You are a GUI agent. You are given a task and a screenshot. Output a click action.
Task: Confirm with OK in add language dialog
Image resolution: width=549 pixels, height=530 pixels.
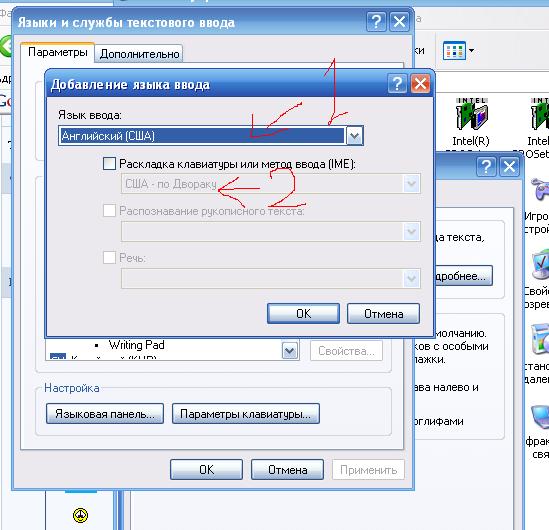pos(303,314)
